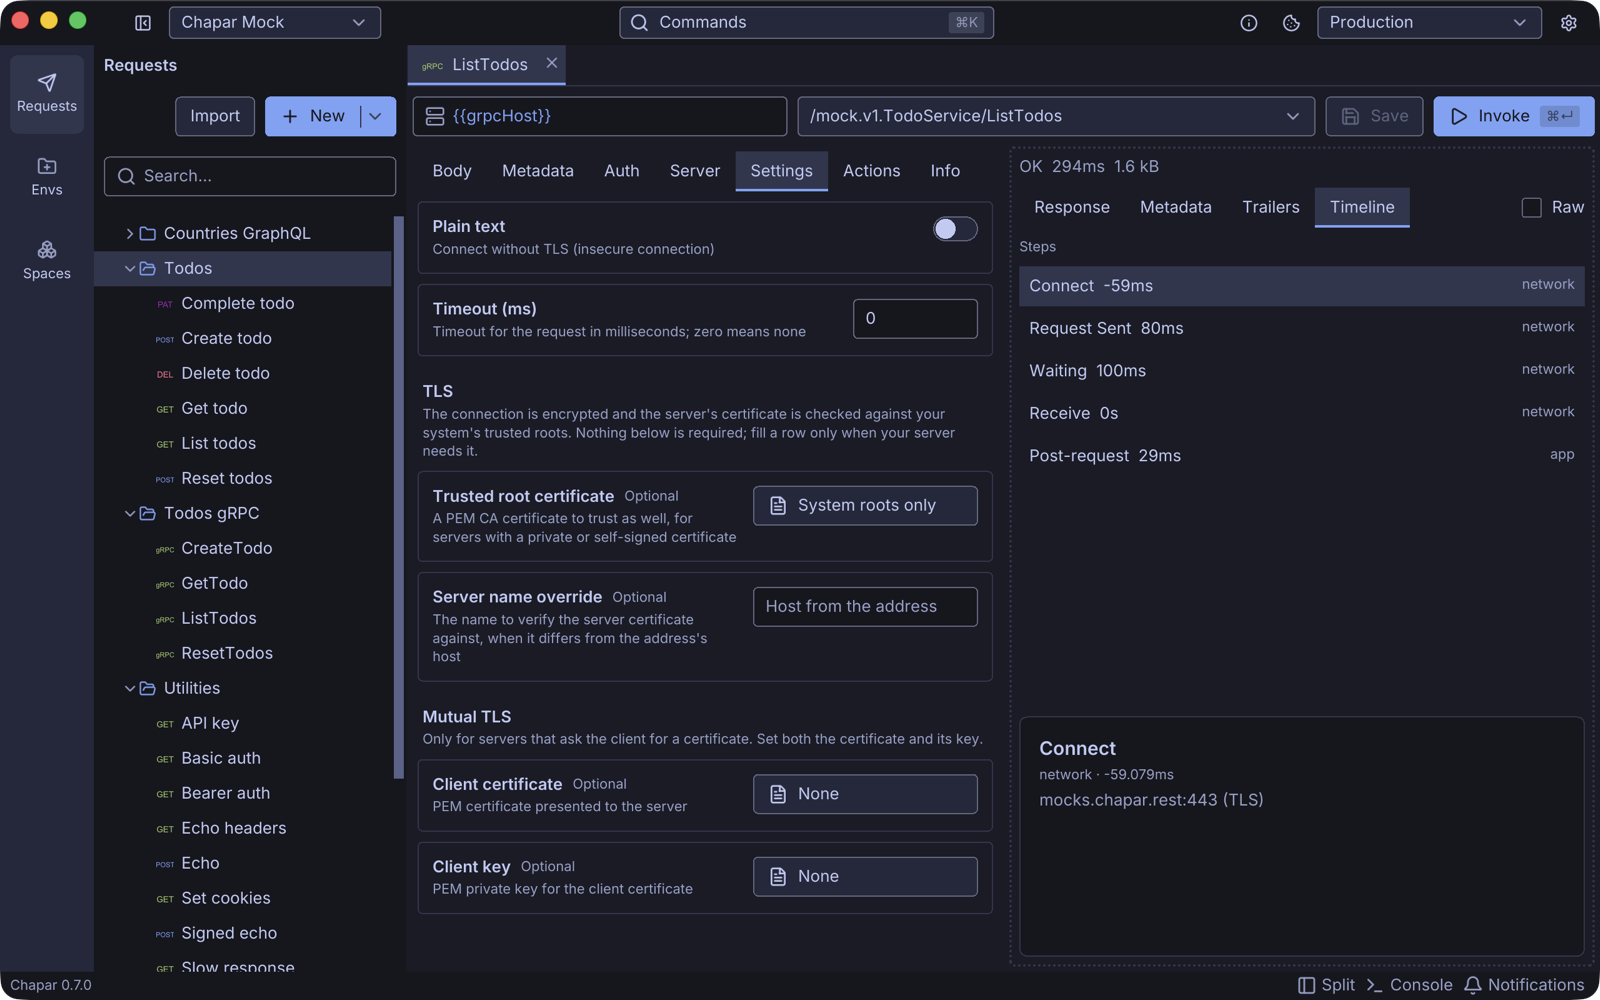Open Spaces in the sidebar
This screenshot has width=1600, height=1000.
pyautogui.click(x=47, y=260)
